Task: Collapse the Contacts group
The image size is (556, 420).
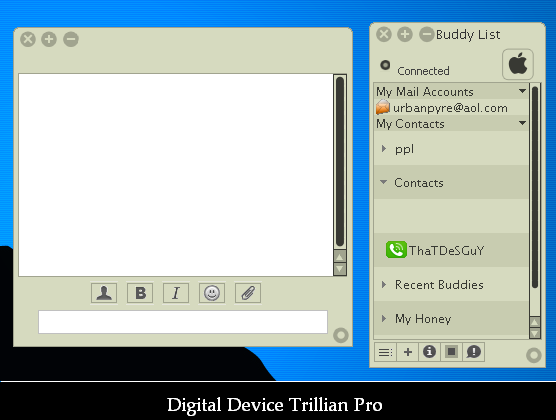Action: point(383,182)
